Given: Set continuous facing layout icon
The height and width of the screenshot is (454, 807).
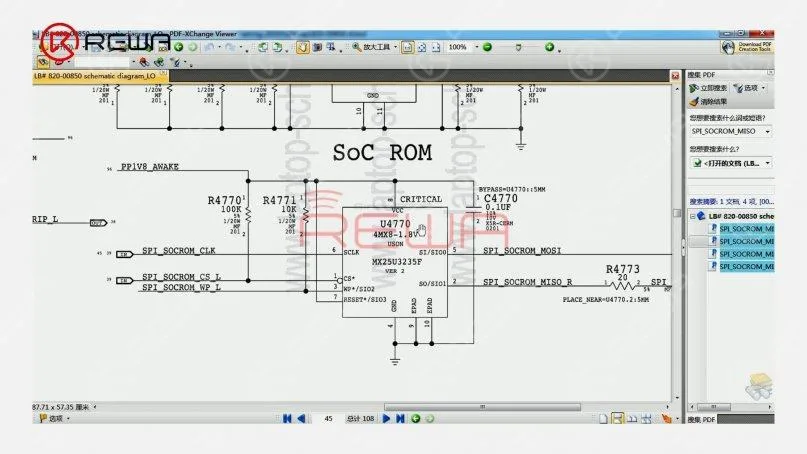Looking at the screenshot, I should coord(646,419).
